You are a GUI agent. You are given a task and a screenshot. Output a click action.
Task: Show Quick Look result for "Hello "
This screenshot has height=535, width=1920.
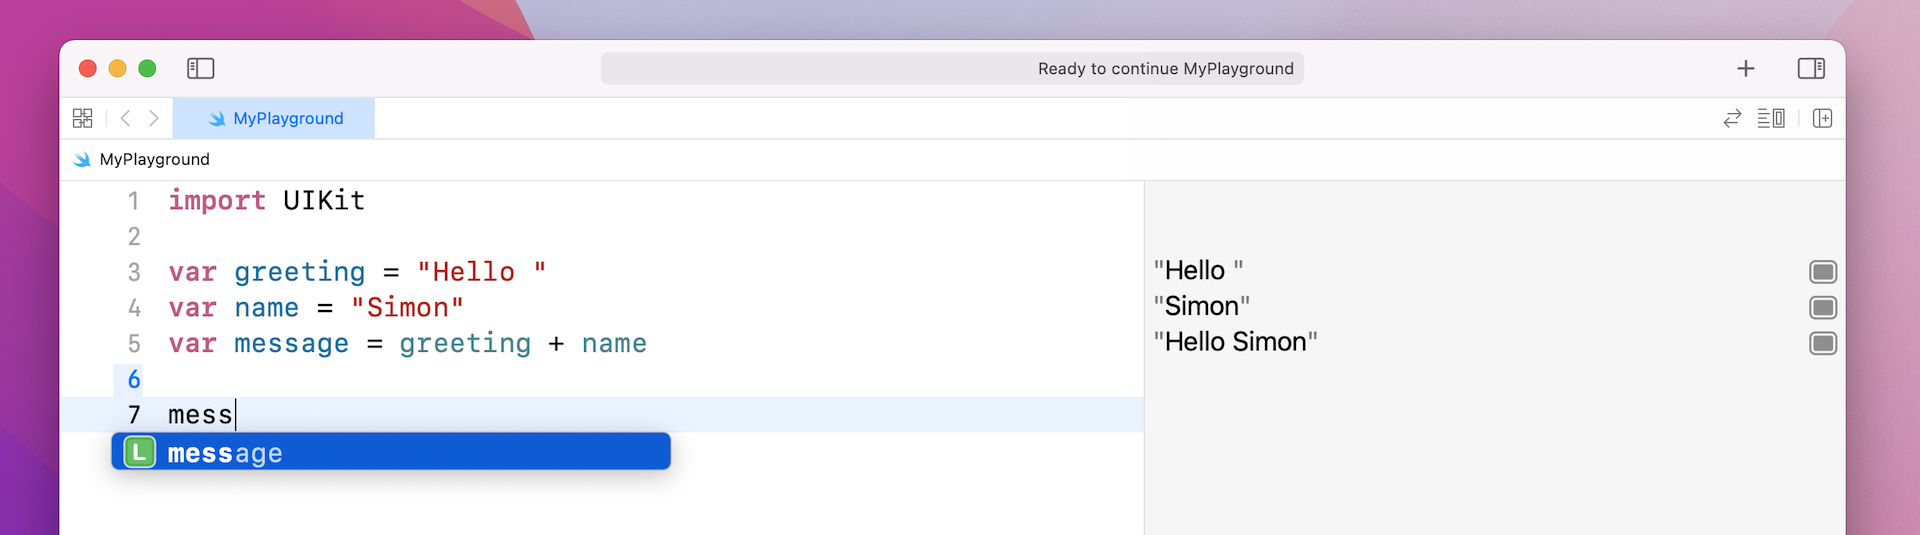point(1823,272)
